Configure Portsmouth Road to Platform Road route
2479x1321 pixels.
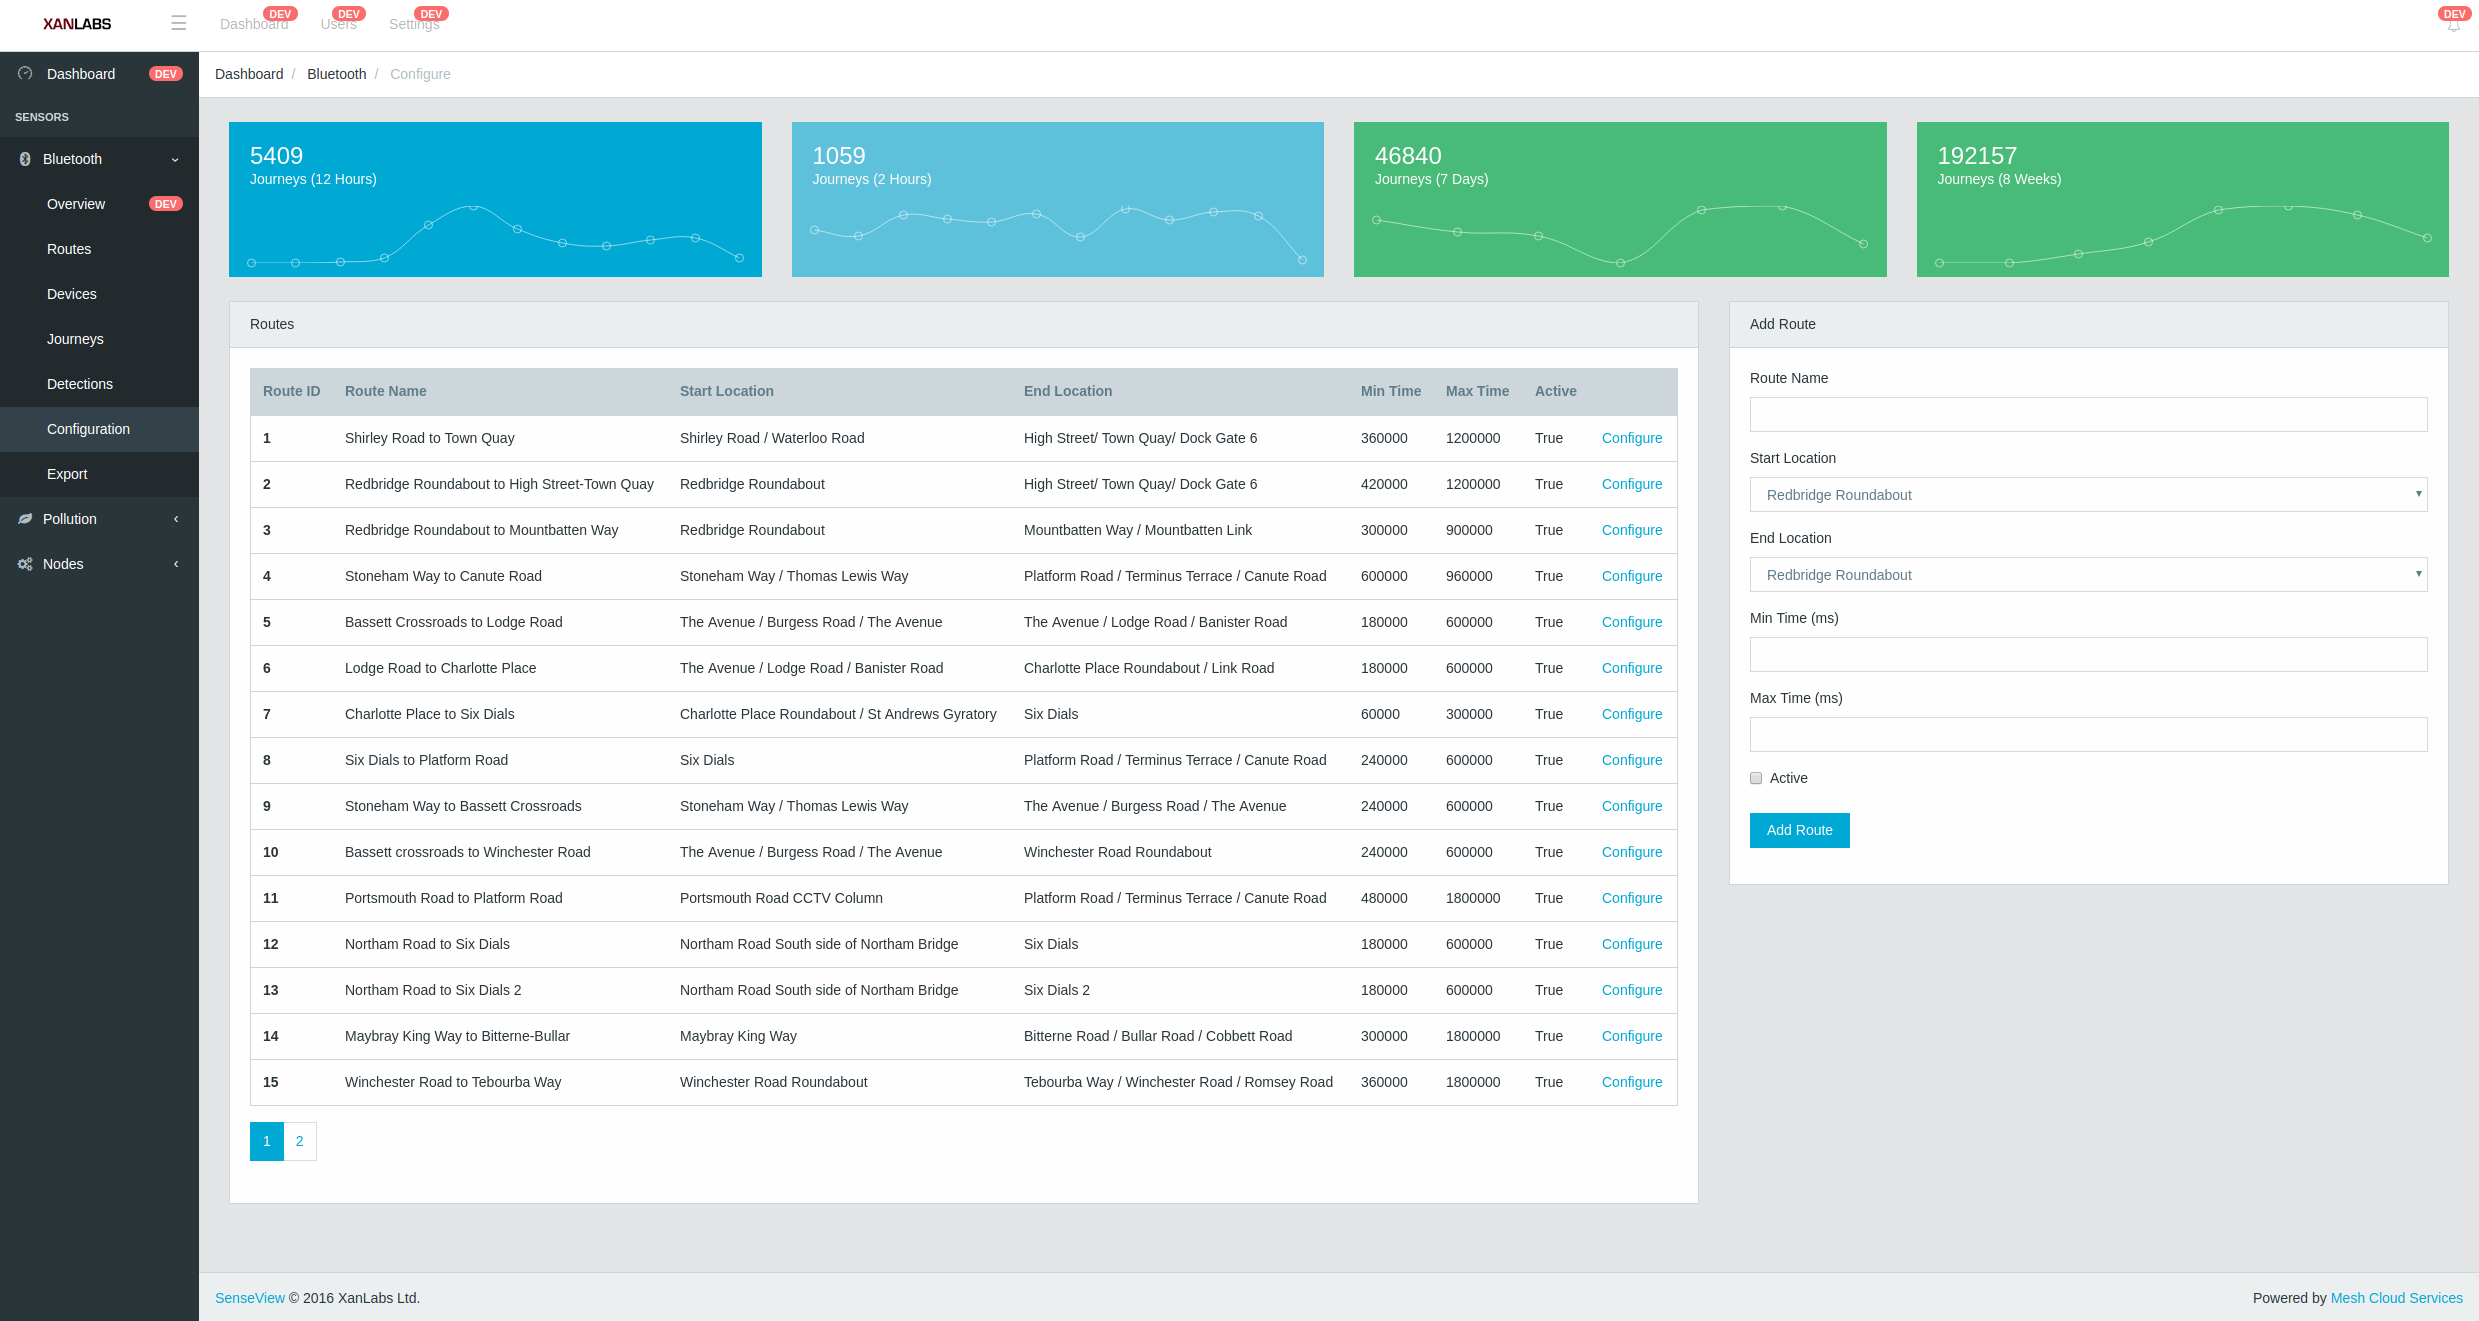click(x=1631, y=898)
